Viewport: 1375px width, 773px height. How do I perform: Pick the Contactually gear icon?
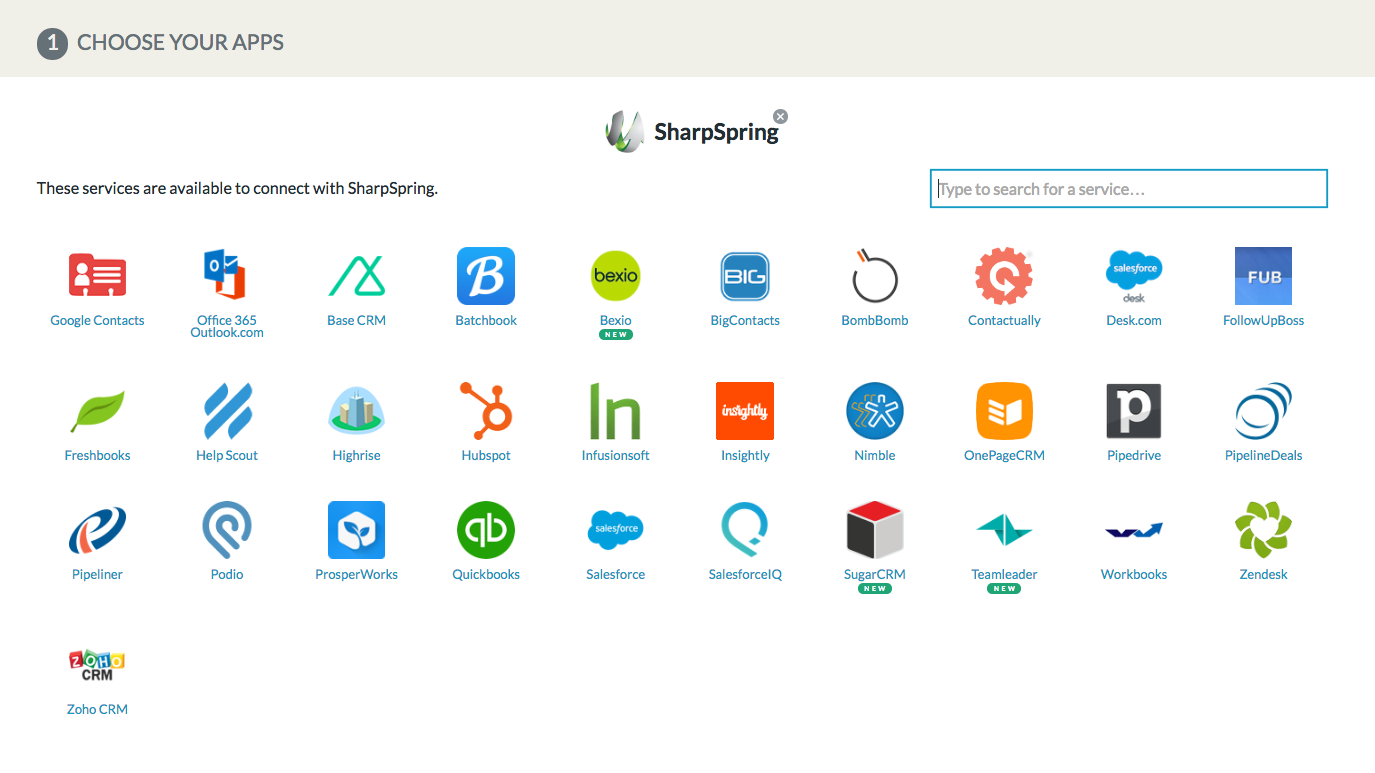[x=1004, y=276]
